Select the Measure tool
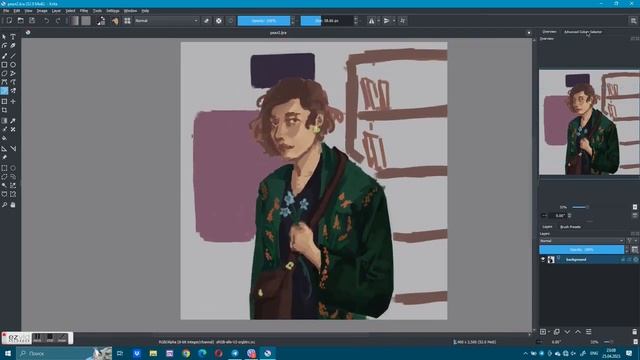The image size is (640, 360). (x=13, y=149)
